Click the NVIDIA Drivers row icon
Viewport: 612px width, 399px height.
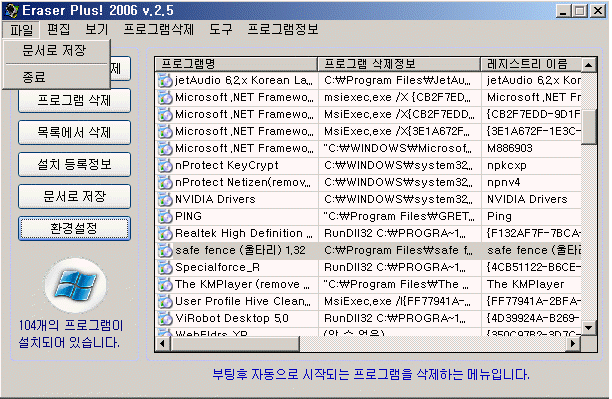(165, 200)
